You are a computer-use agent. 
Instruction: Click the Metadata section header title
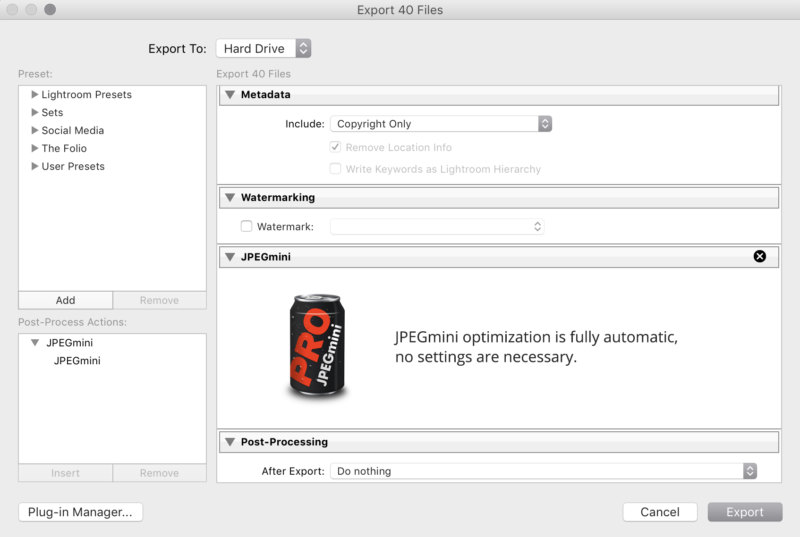pyautogui.click(x=265, y=94)
